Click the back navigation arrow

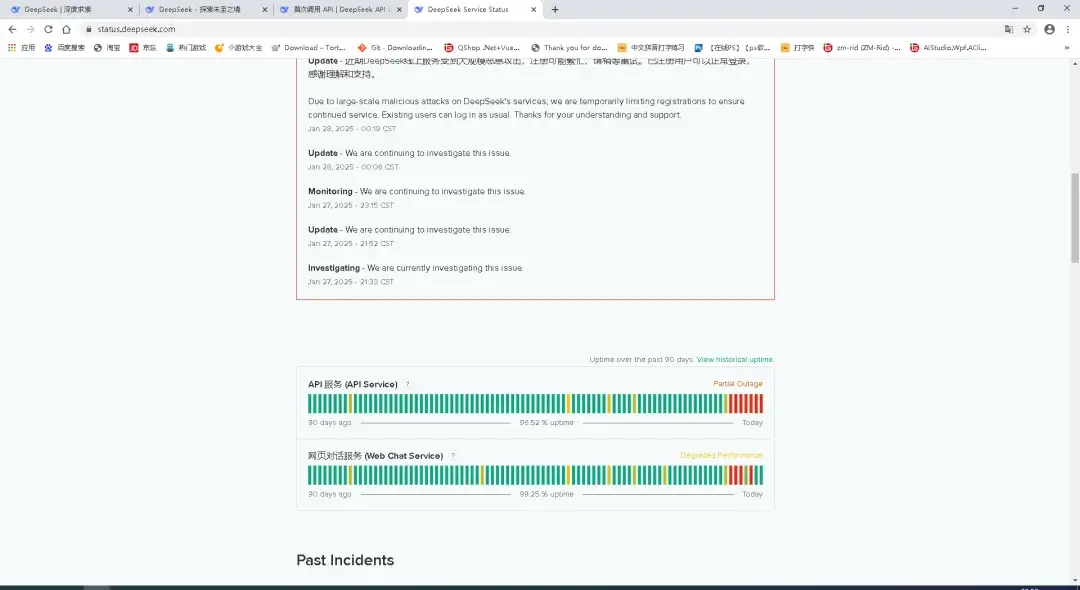click(x=12, y=29)
